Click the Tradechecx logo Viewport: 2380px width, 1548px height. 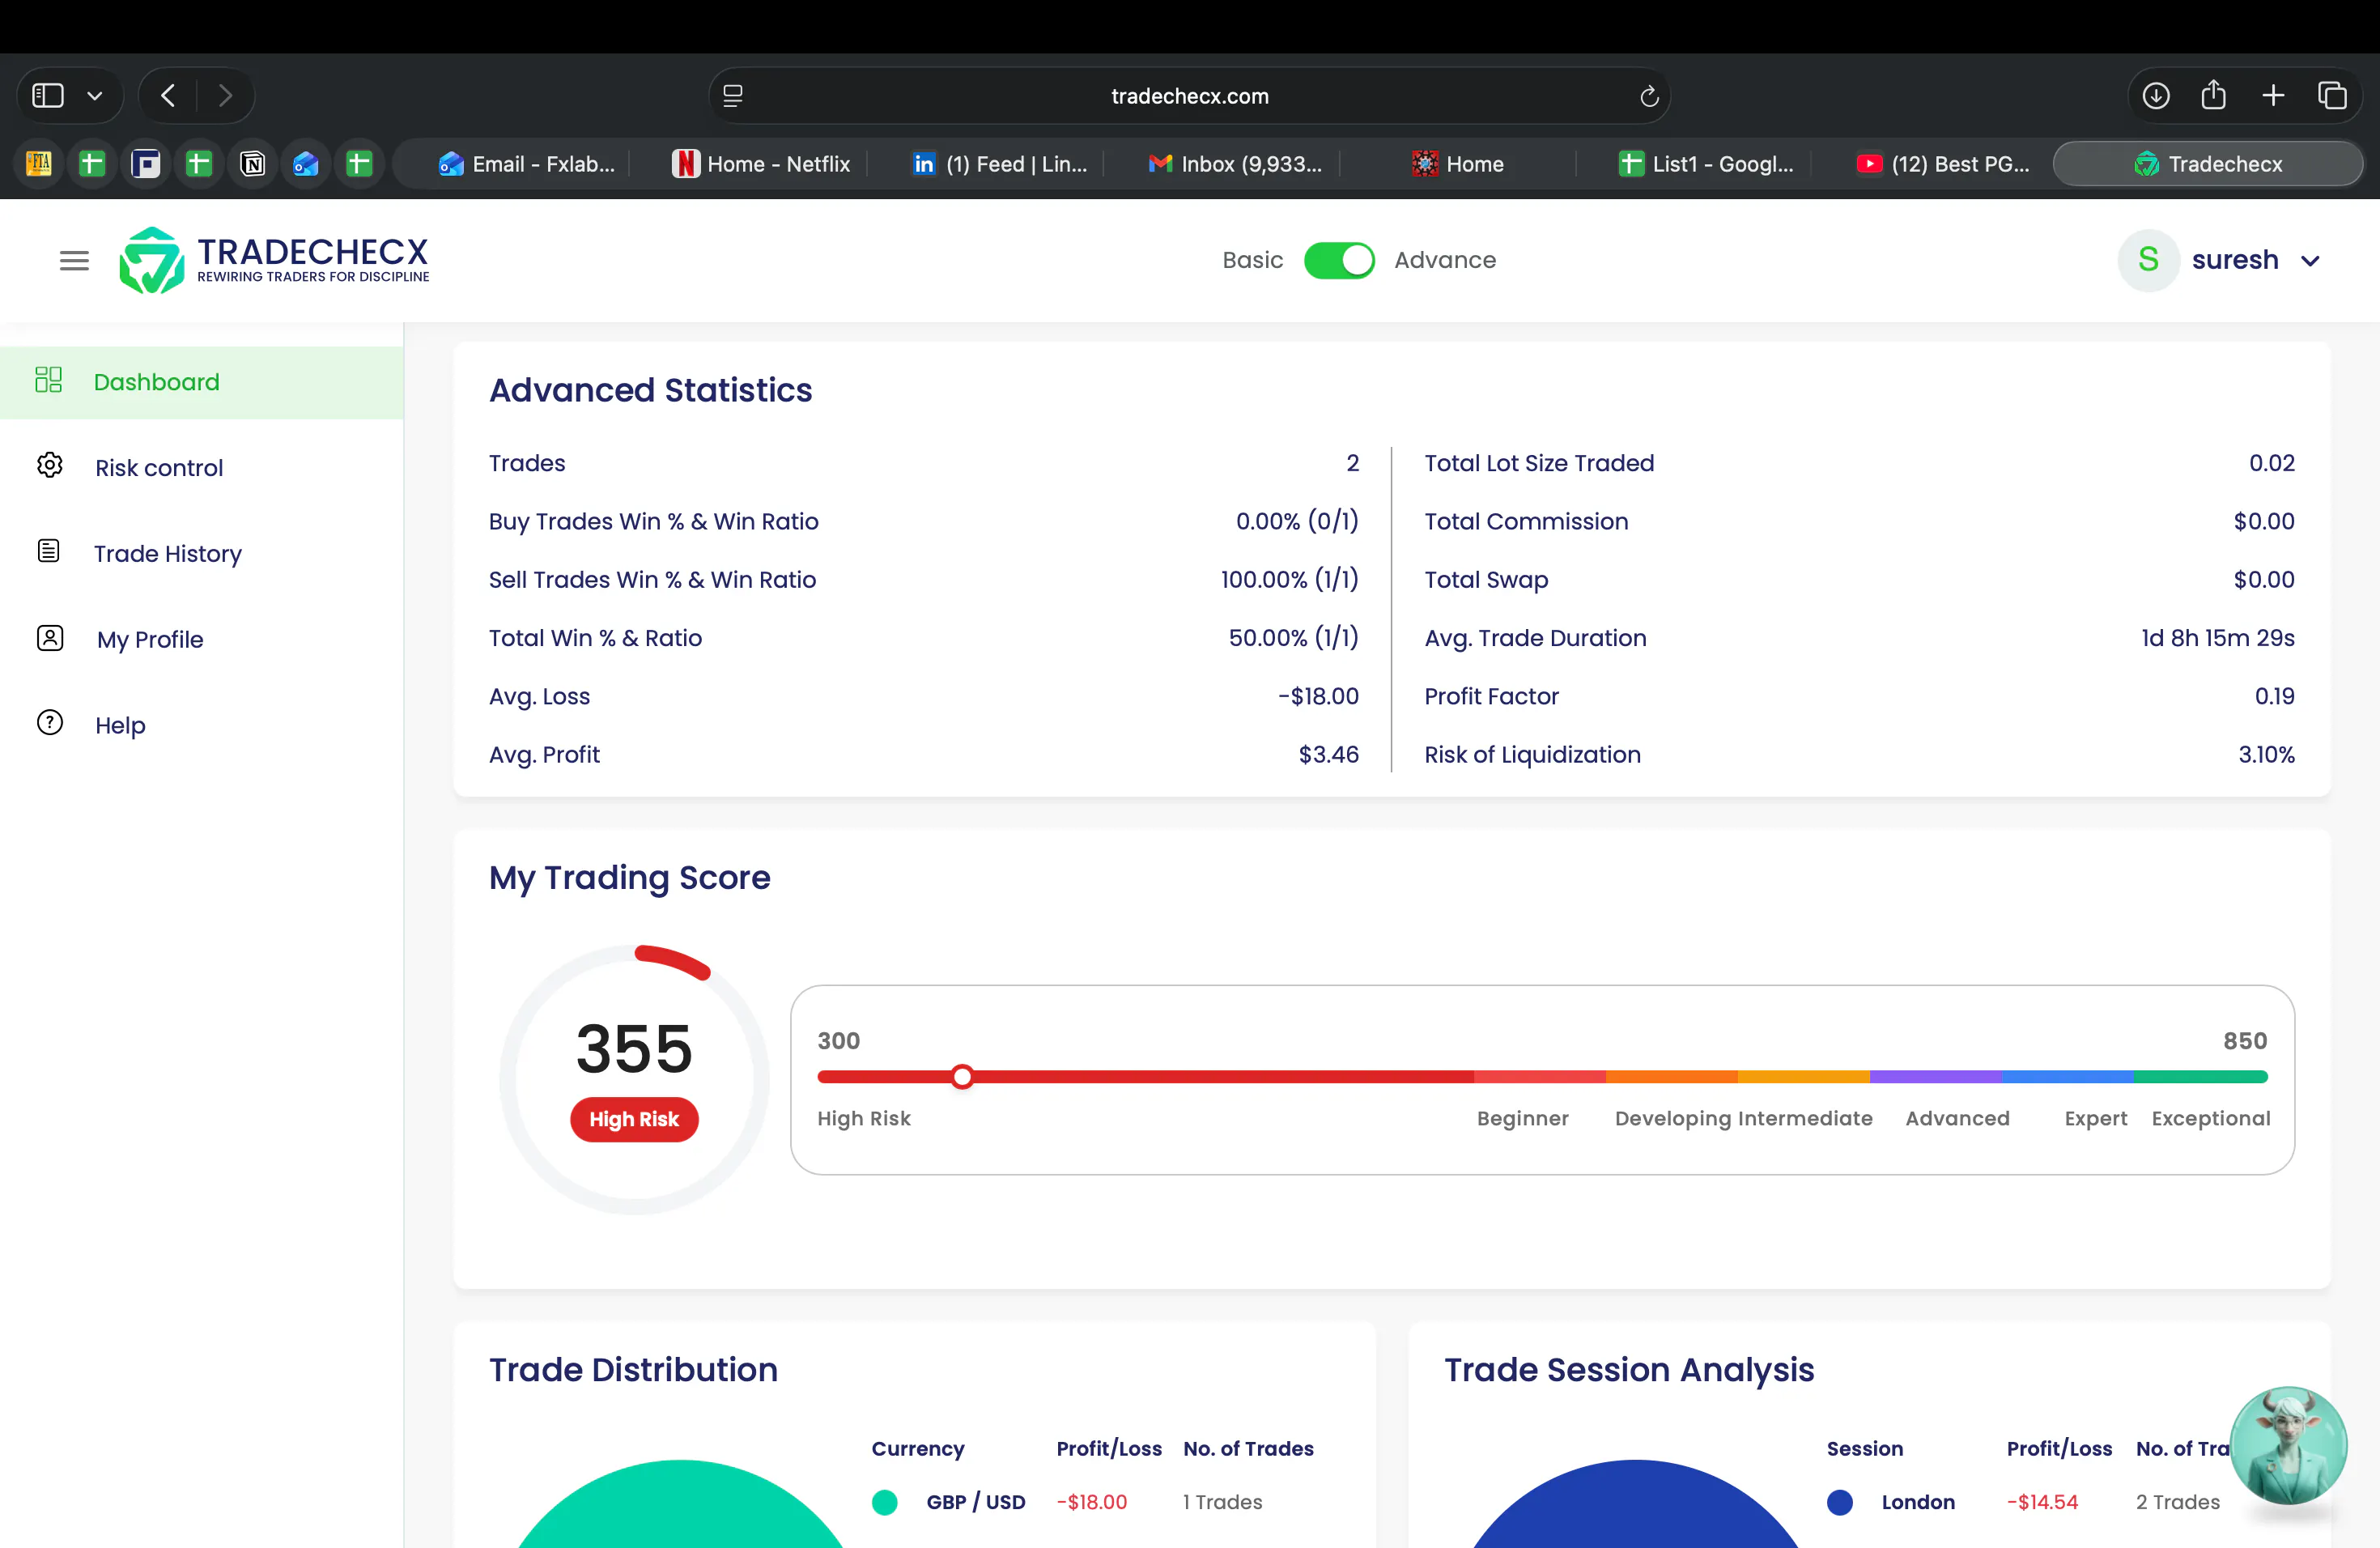[x=274, y=260]
